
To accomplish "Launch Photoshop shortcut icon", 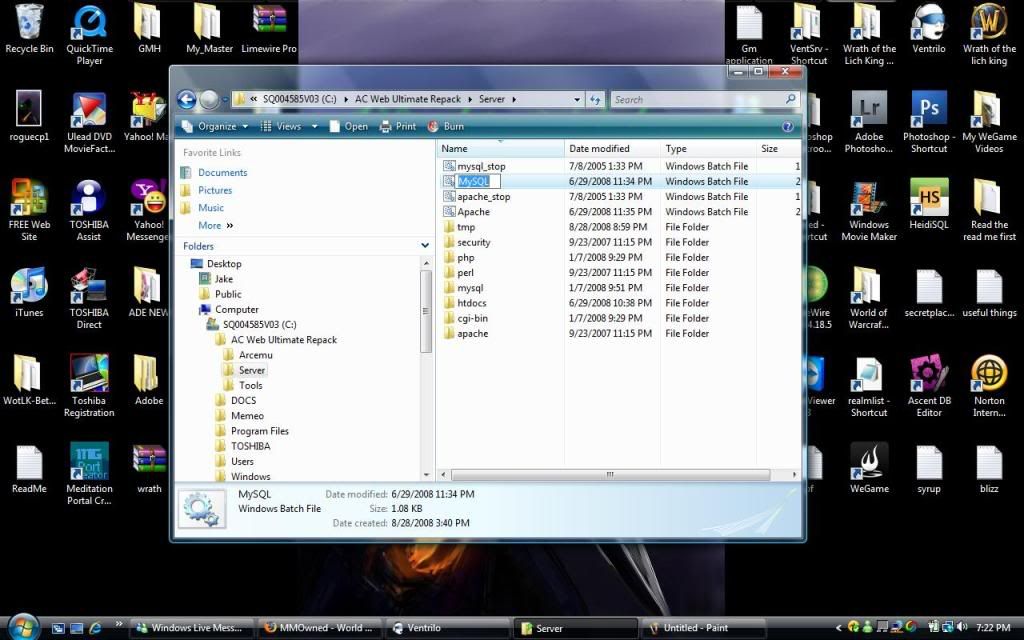I will coord(929,124).
